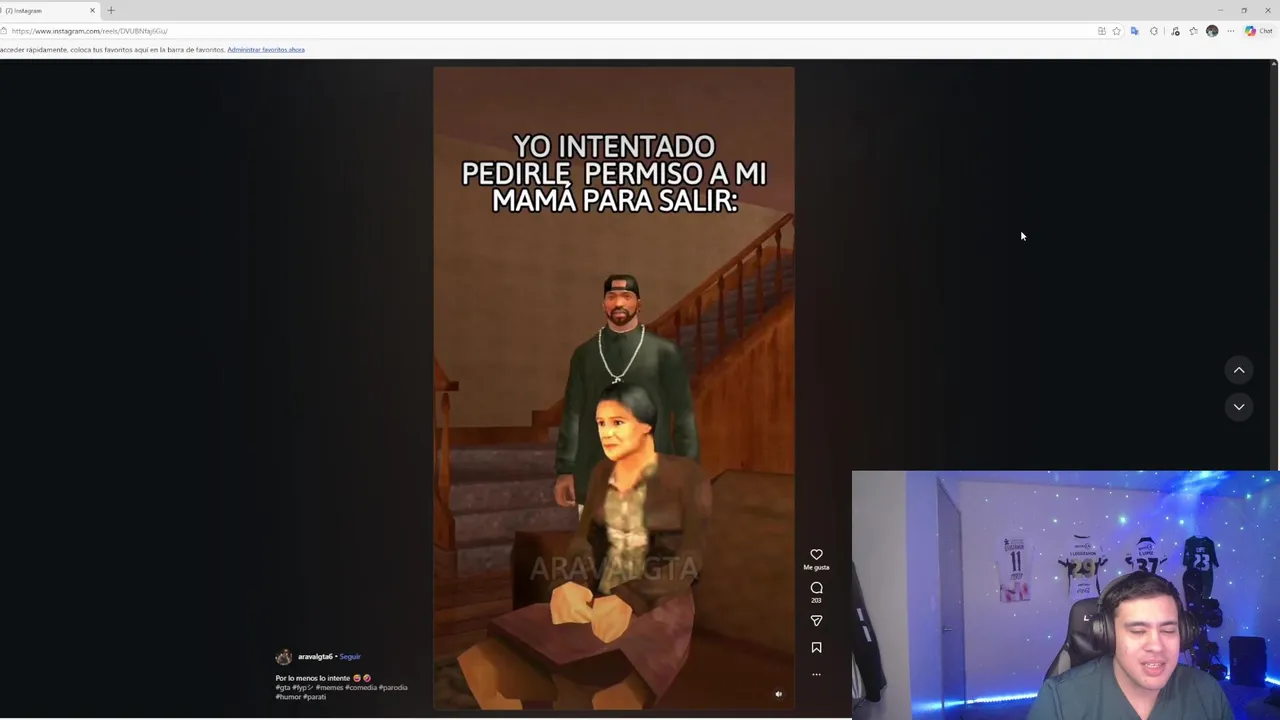Open the #humor hashtag
Viewport: 1280px width, 720px height.
288,697
